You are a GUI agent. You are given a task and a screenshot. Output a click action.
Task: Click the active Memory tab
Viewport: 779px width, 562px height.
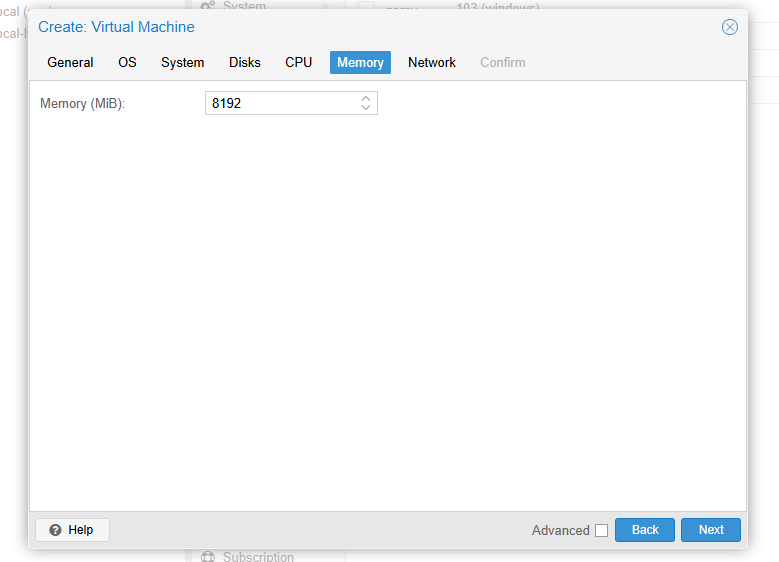[x=360, y=62]
